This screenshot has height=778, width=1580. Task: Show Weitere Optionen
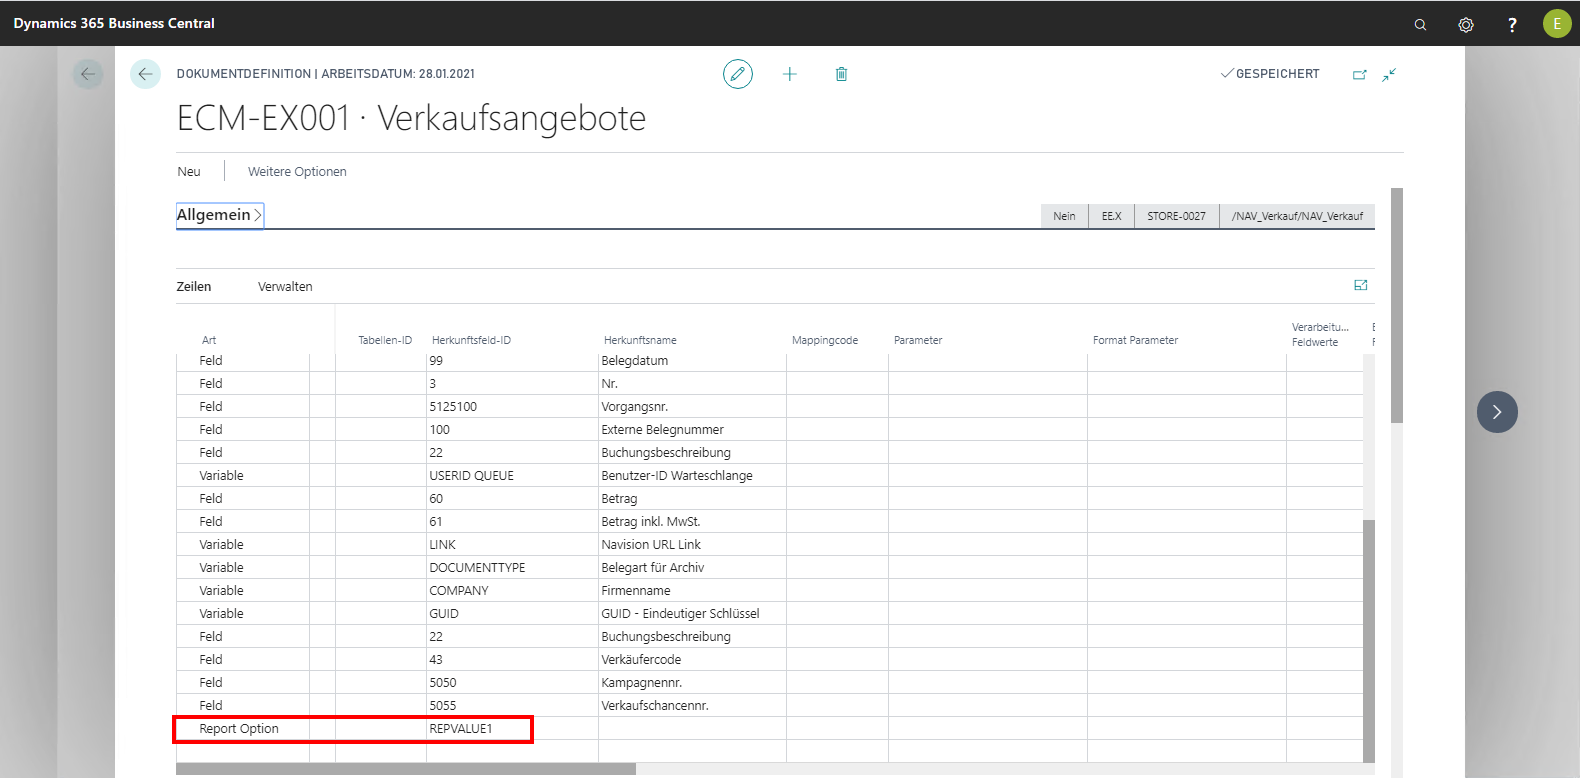point(297,172)
